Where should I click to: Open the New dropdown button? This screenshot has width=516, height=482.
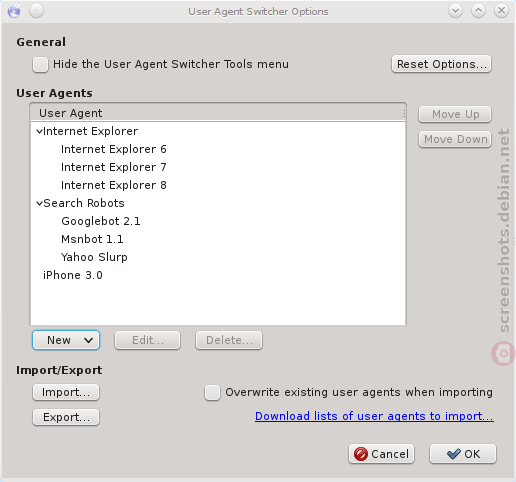66,340
